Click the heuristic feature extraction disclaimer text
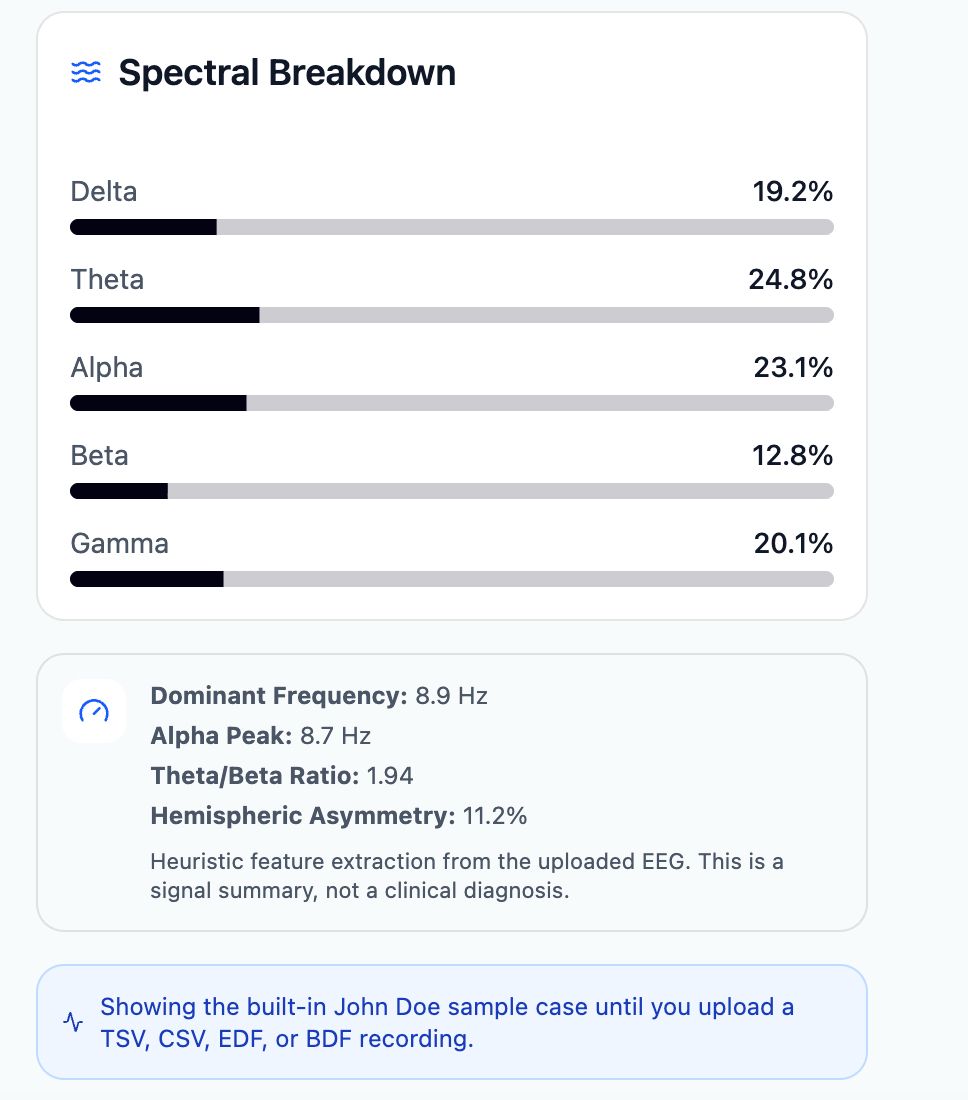 coord(467,876)
